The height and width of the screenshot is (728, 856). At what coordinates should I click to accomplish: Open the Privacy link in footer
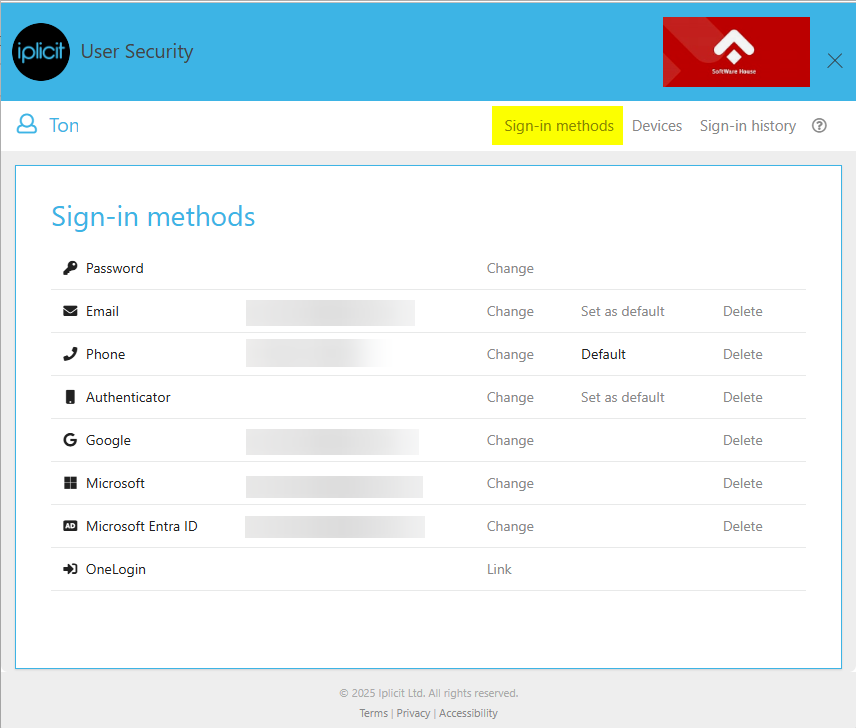click(413, 713)
